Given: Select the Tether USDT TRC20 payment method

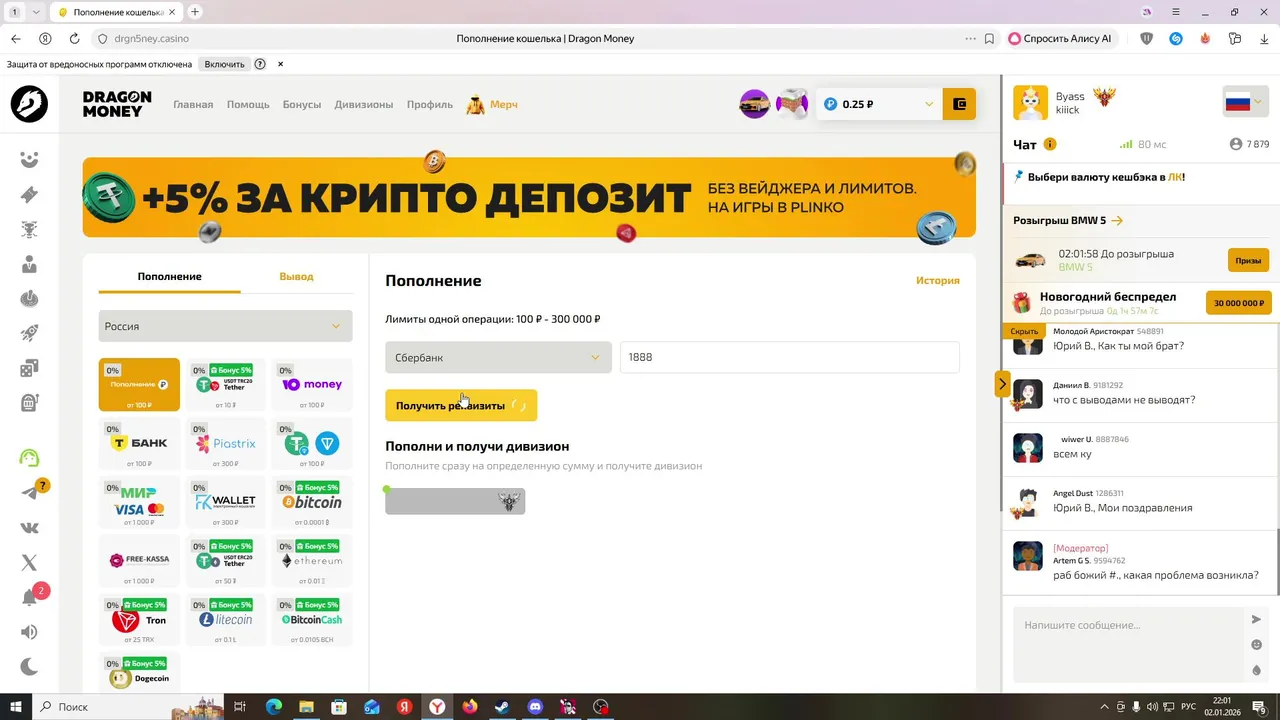Looking at the screenshot, I should [225, 385].
